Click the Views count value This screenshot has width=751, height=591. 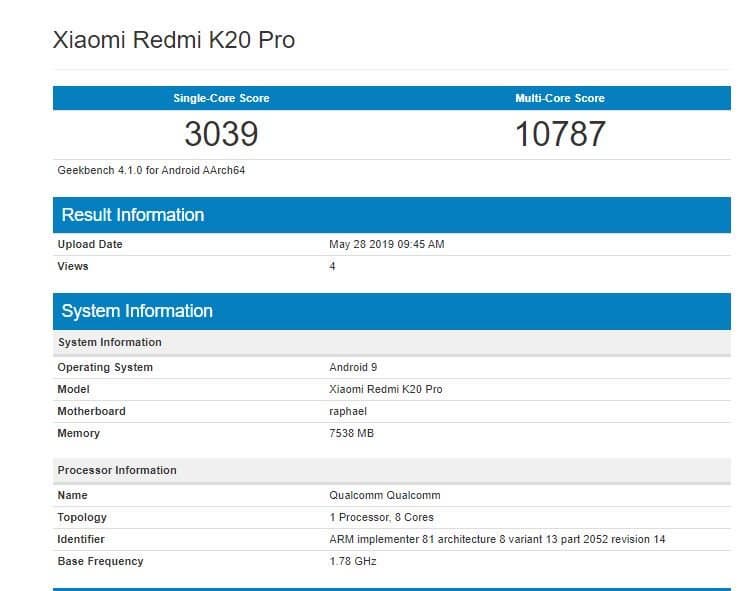(332, 266)
